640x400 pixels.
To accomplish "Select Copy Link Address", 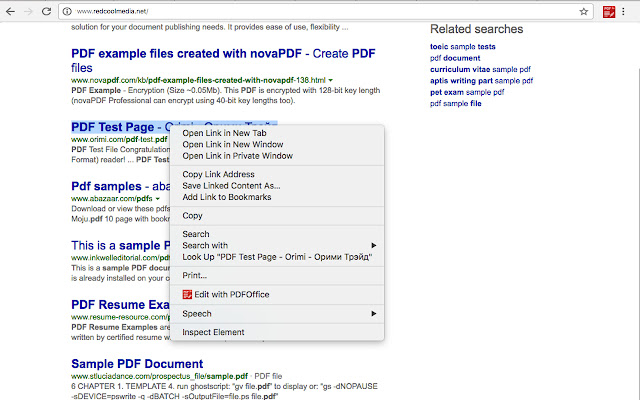I will (x=218, y=174).
